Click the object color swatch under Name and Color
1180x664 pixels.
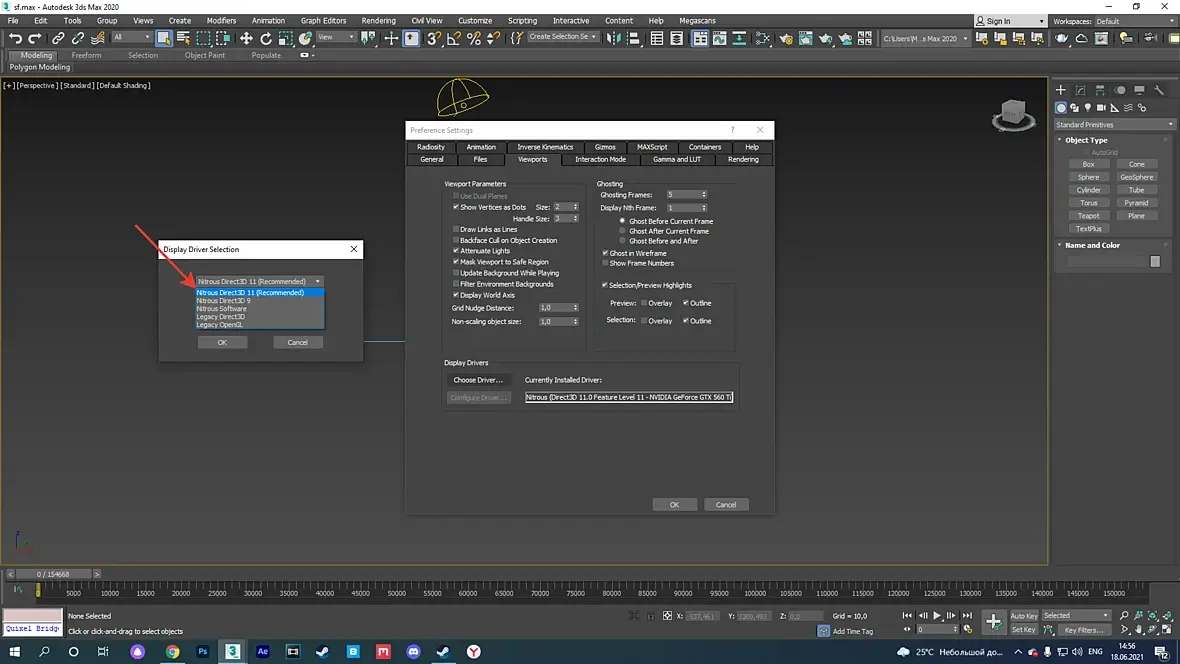coord(1155,261)
